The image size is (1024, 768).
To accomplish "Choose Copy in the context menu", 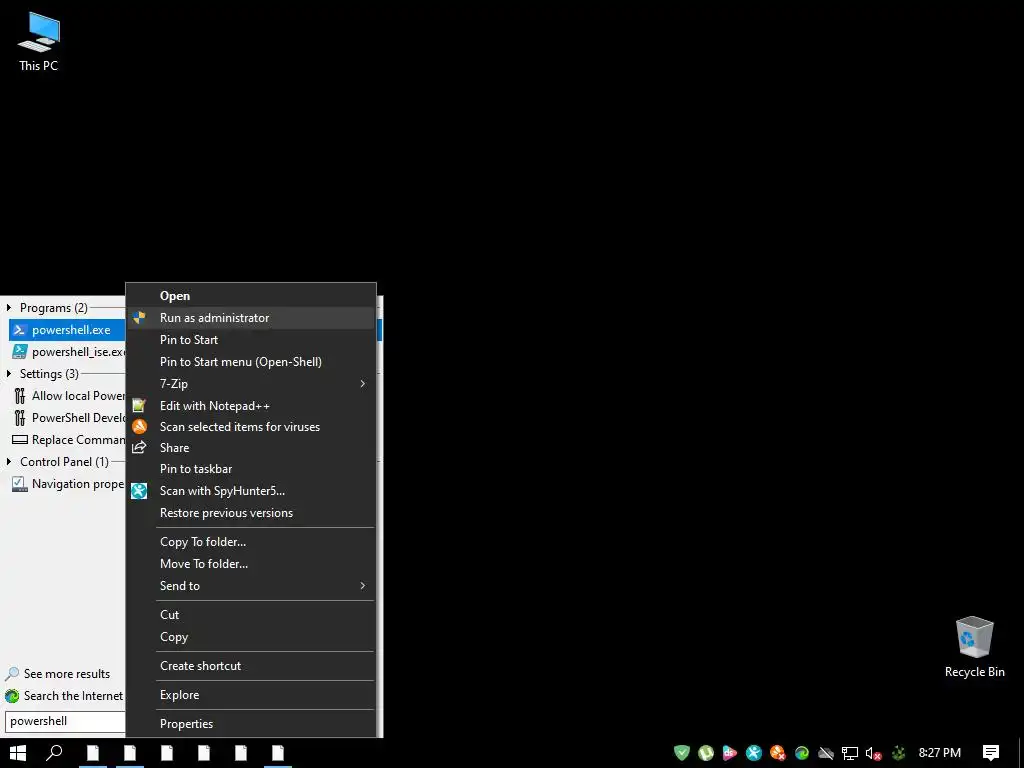I will pos(251,637).
